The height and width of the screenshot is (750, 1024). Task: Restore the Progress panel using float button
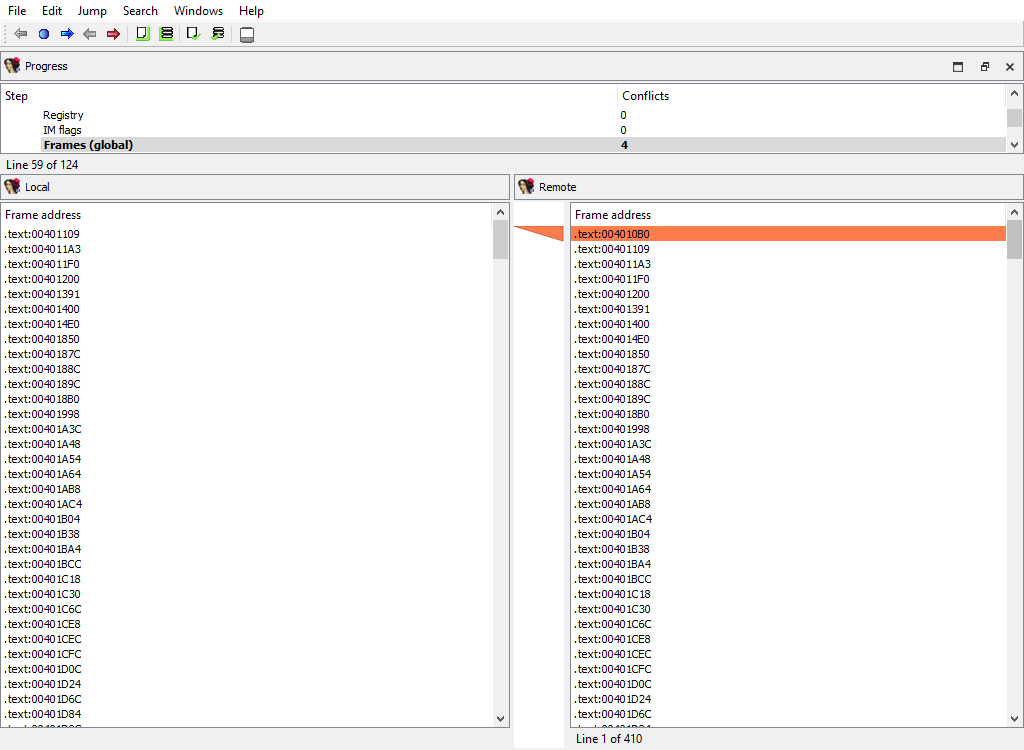pos(984,67)
